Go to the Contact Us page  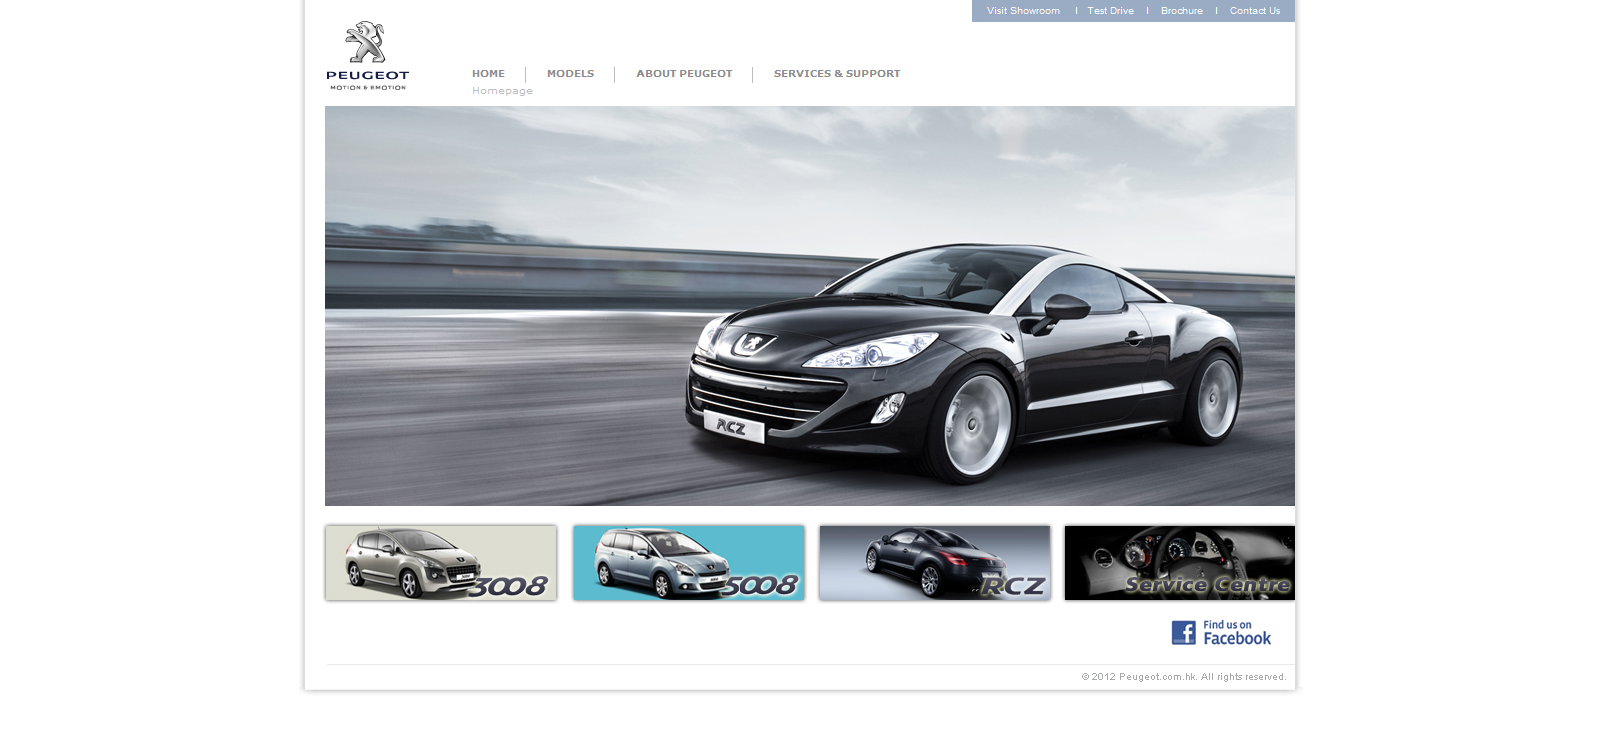click(1255, 11)
